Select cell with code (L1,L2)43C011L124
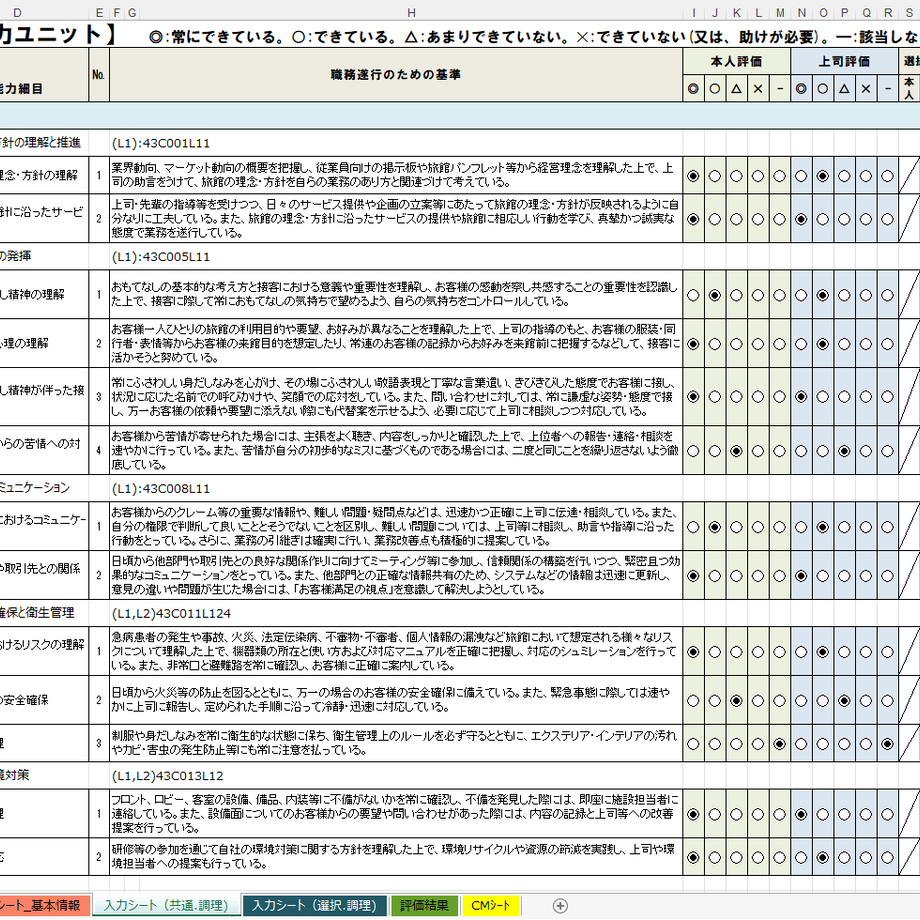Viewport: 920px width, 920px height. click(395, 613)
